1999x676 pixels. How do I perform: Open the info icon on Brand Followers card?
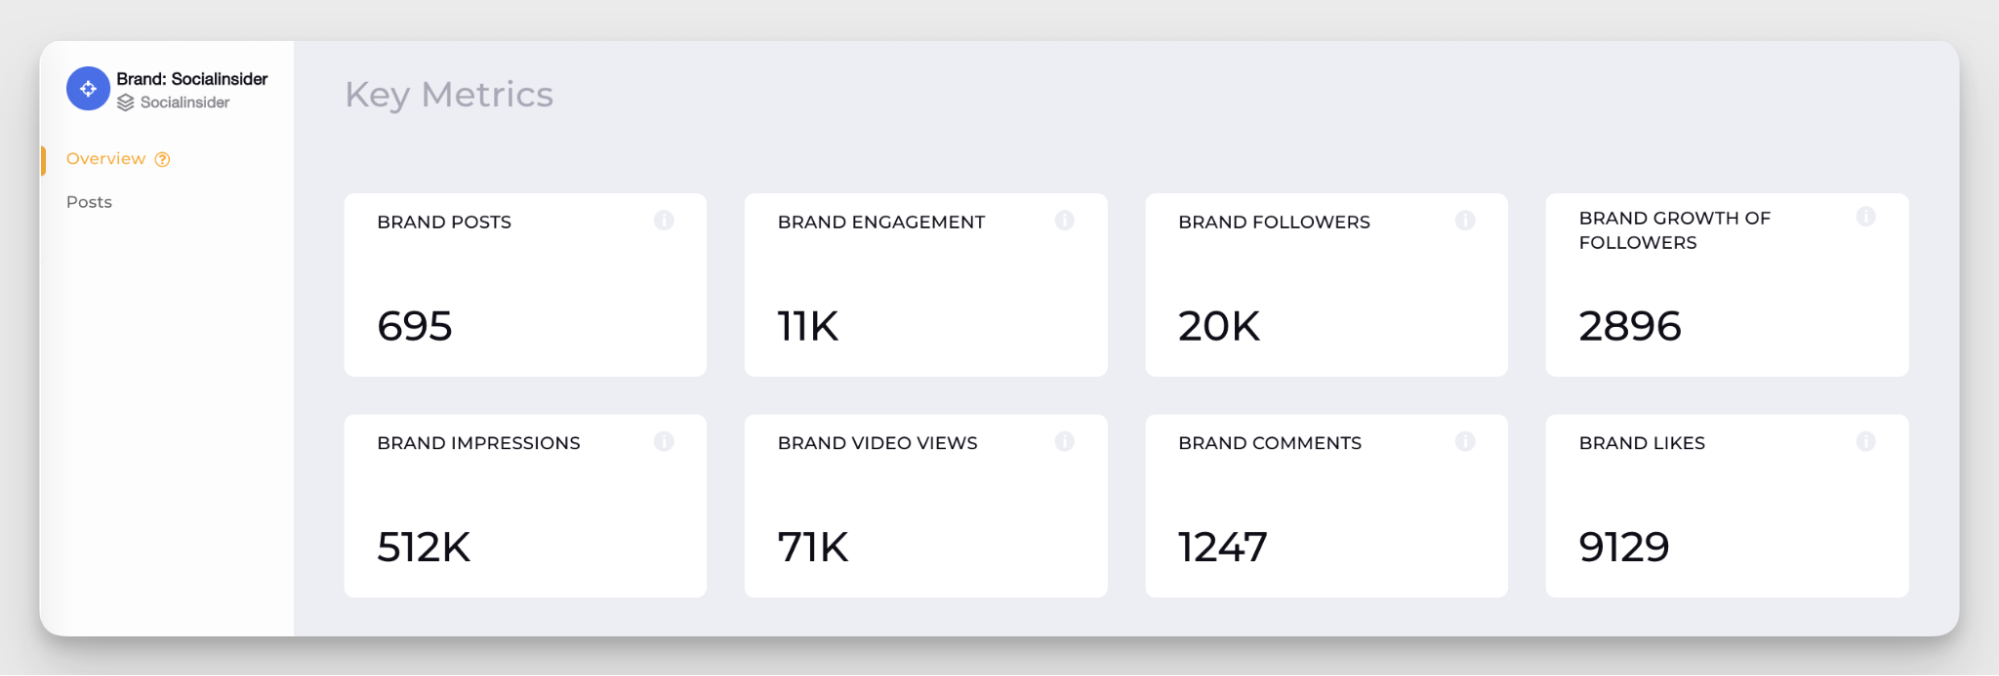[1465, 220]
